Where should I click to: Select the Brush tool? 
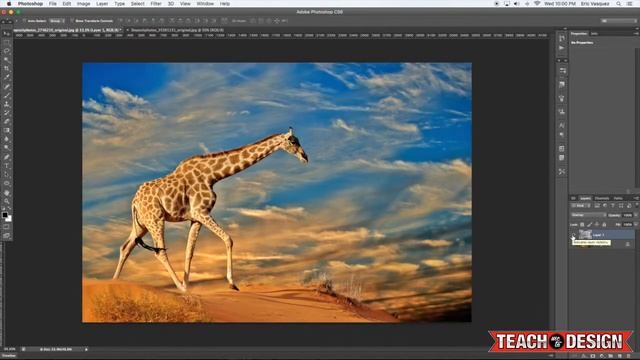(6, 96)
